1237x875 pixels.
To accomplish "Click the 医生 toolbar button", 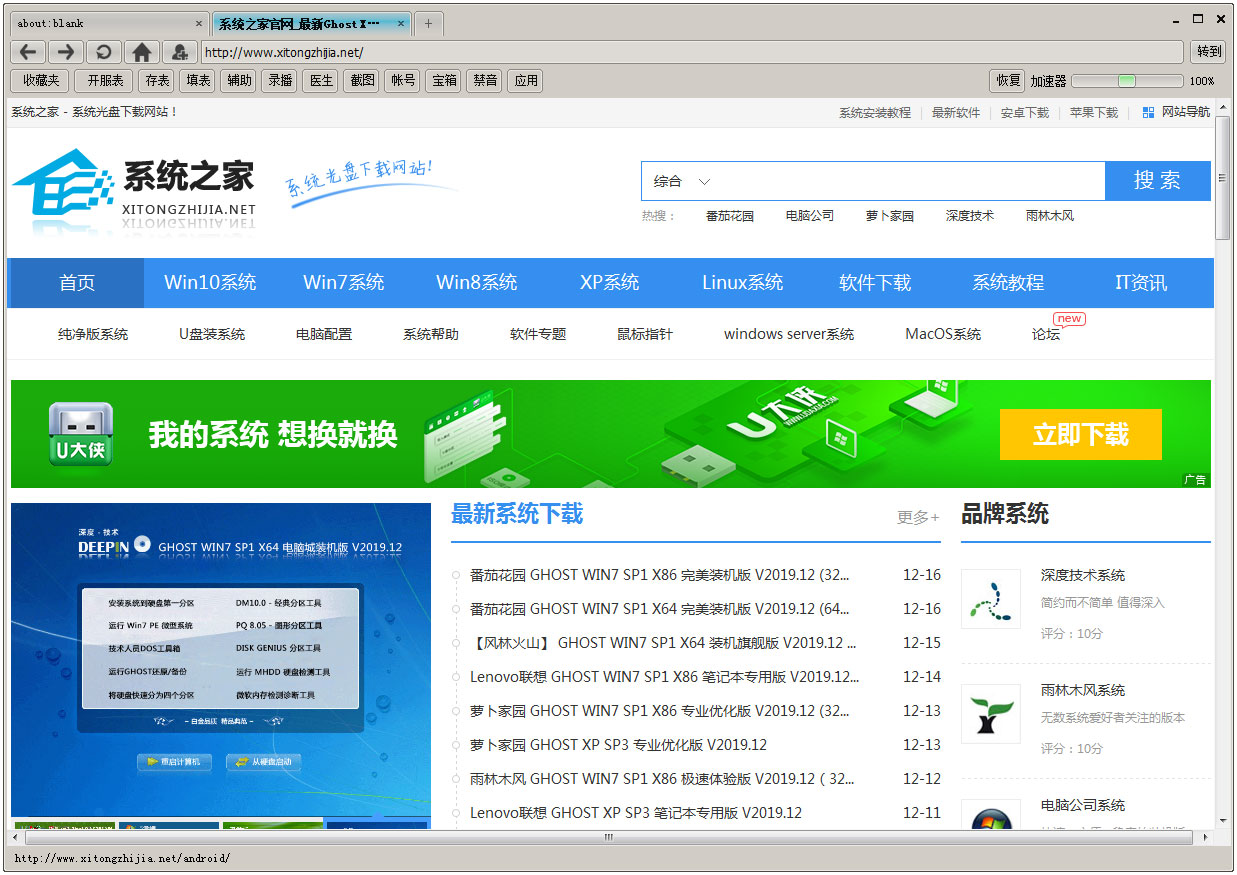I will coord(322,81).
